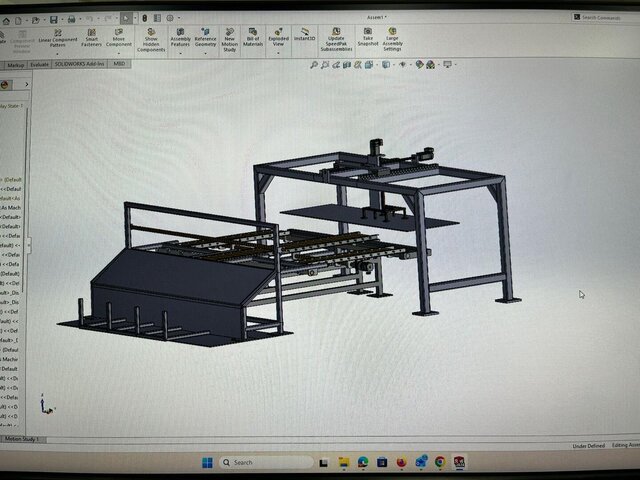Open Google Chrome from the taskbar

pyautogui.click(x=440, y=462)
